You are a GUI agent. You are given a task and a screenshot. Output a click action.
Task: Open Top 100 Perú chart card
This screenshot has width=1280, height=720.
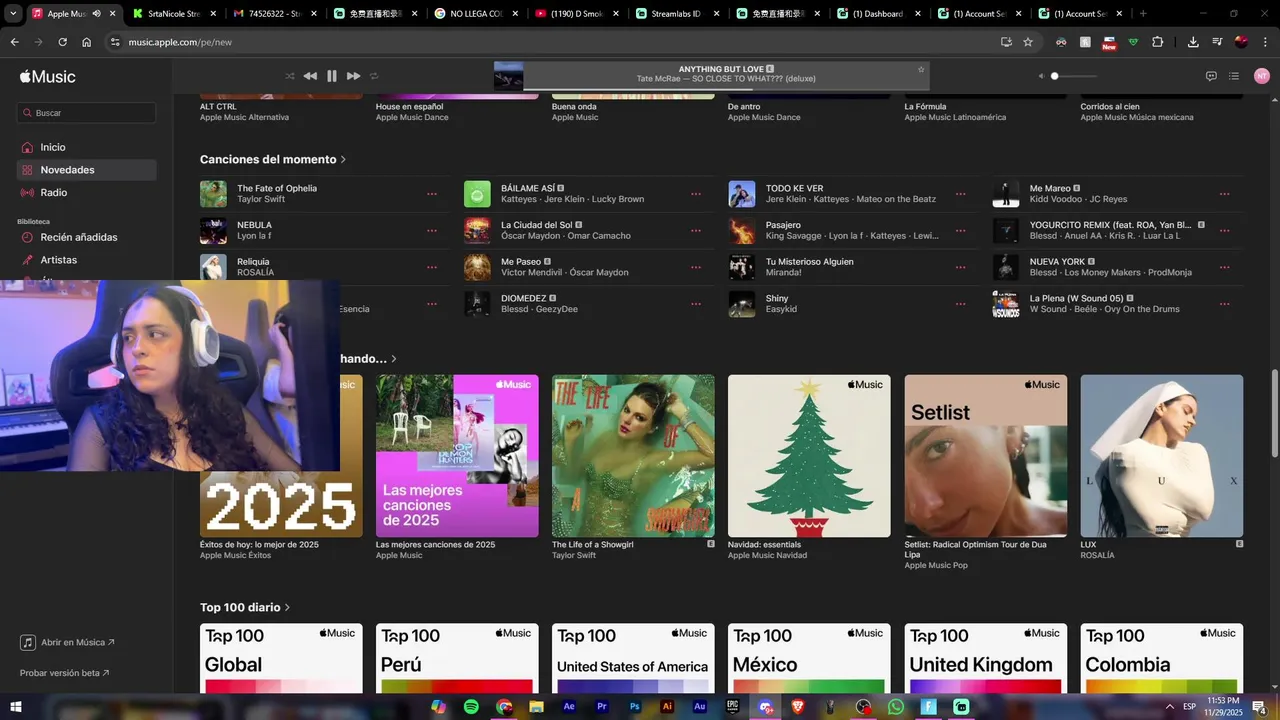tap(457, 659)
